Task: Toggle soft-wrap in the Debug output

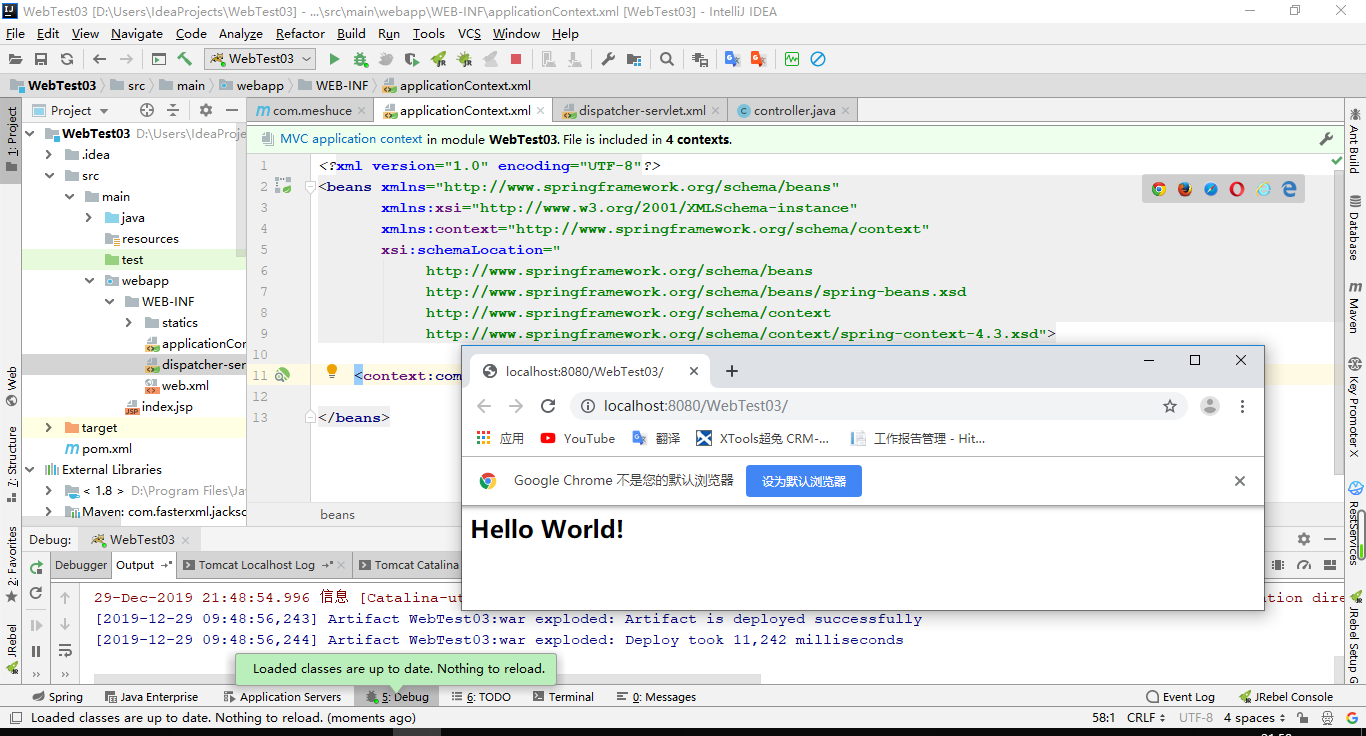Action: [65, 651]
